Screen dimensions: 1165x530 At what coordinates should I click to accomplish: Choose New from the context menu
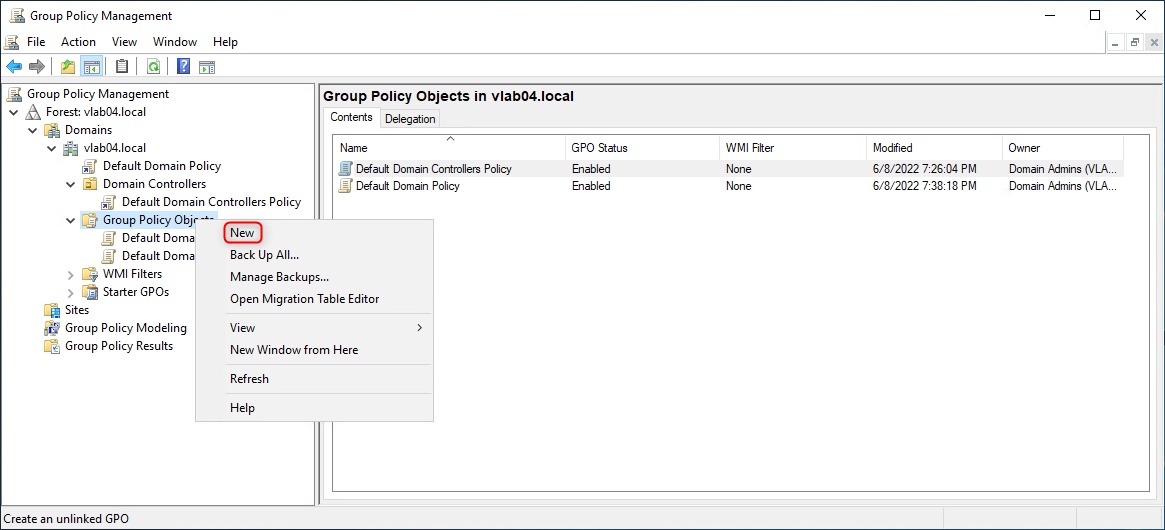pos(243,233)
